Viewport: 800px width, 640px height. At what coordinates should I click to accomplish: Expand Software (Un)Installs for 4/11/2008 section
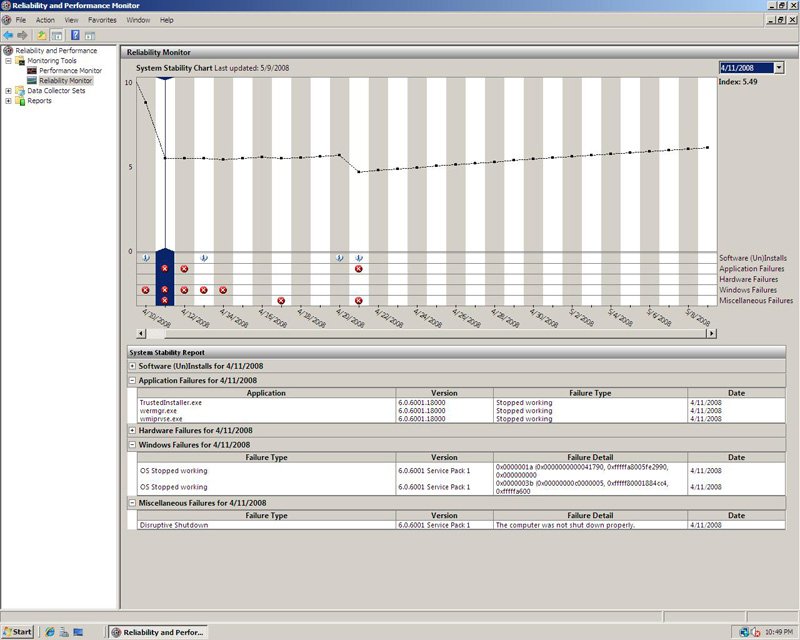132,366
